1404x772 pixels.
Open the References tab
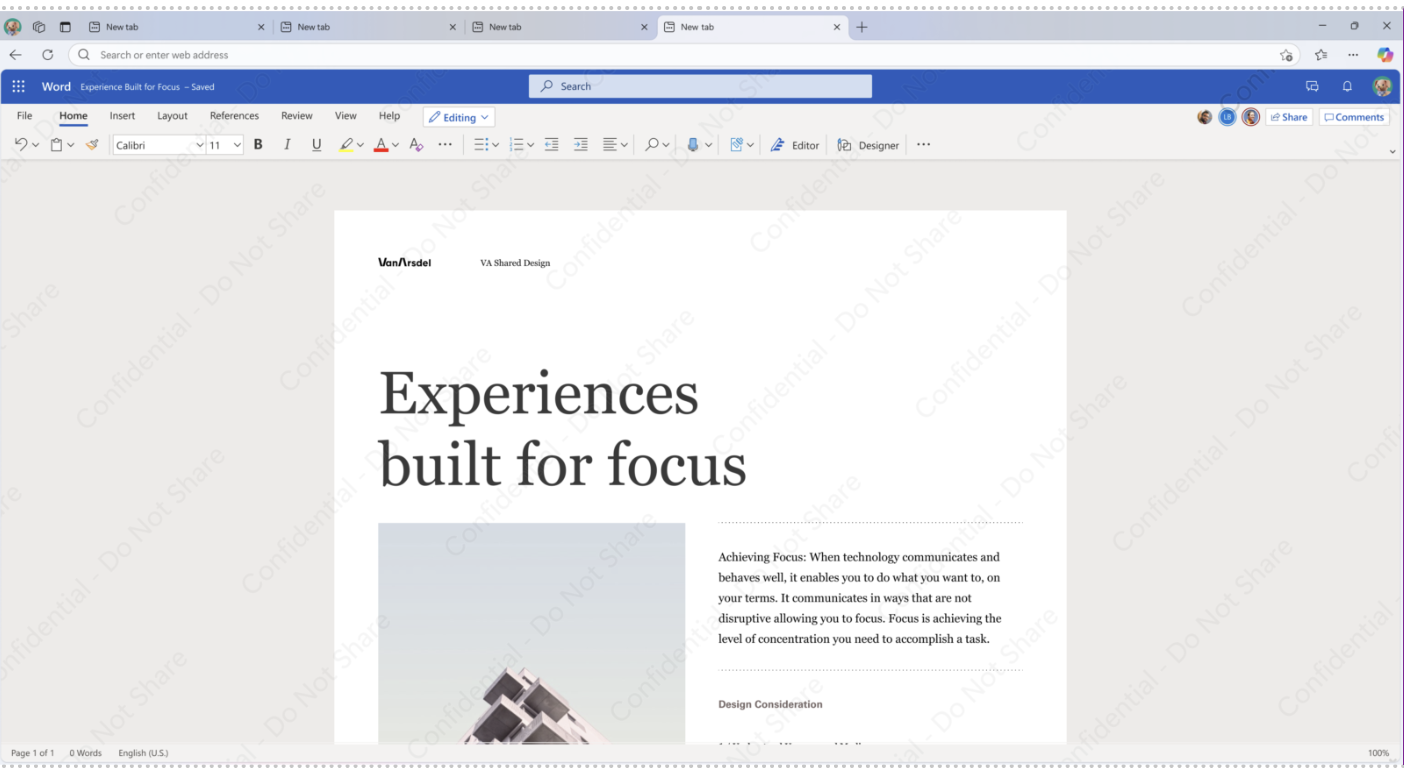click(234, 116)
